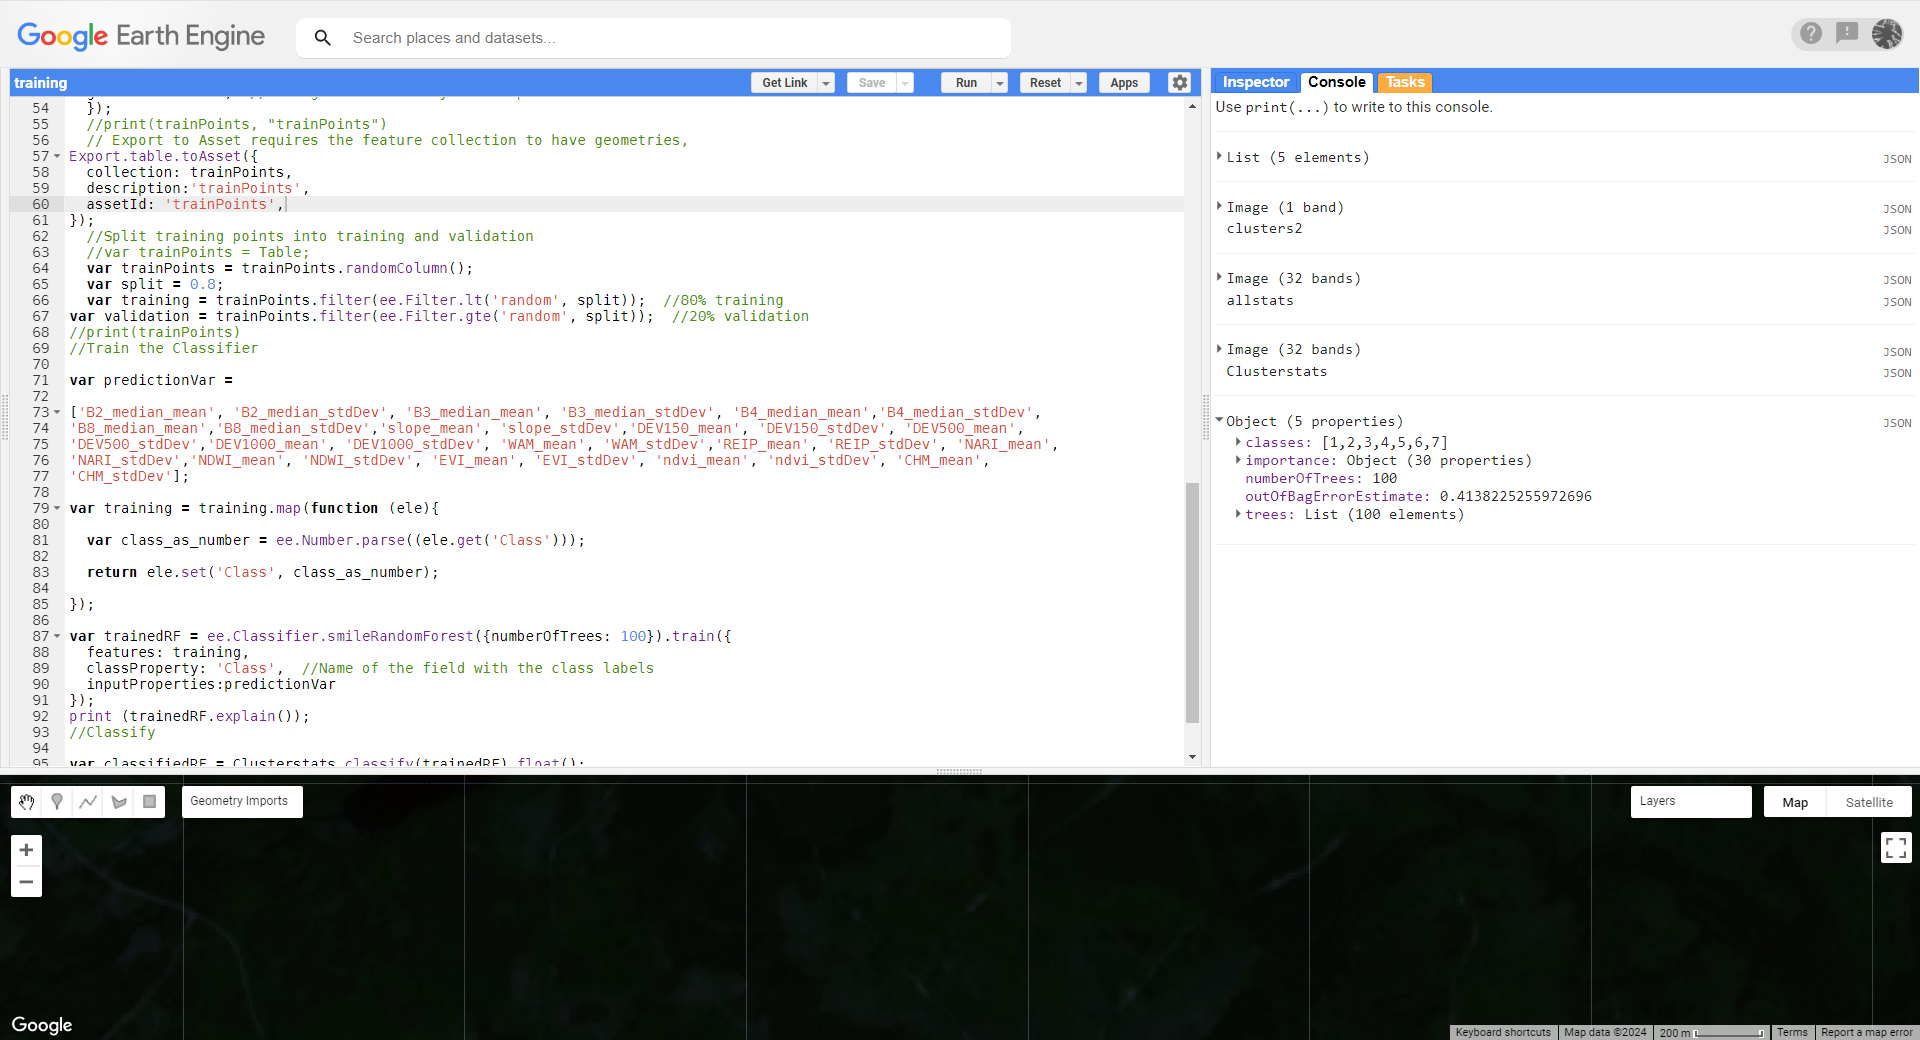Open the Help question mark icon
This screenshot has height=1040, width=1920.
point(1811,33)
